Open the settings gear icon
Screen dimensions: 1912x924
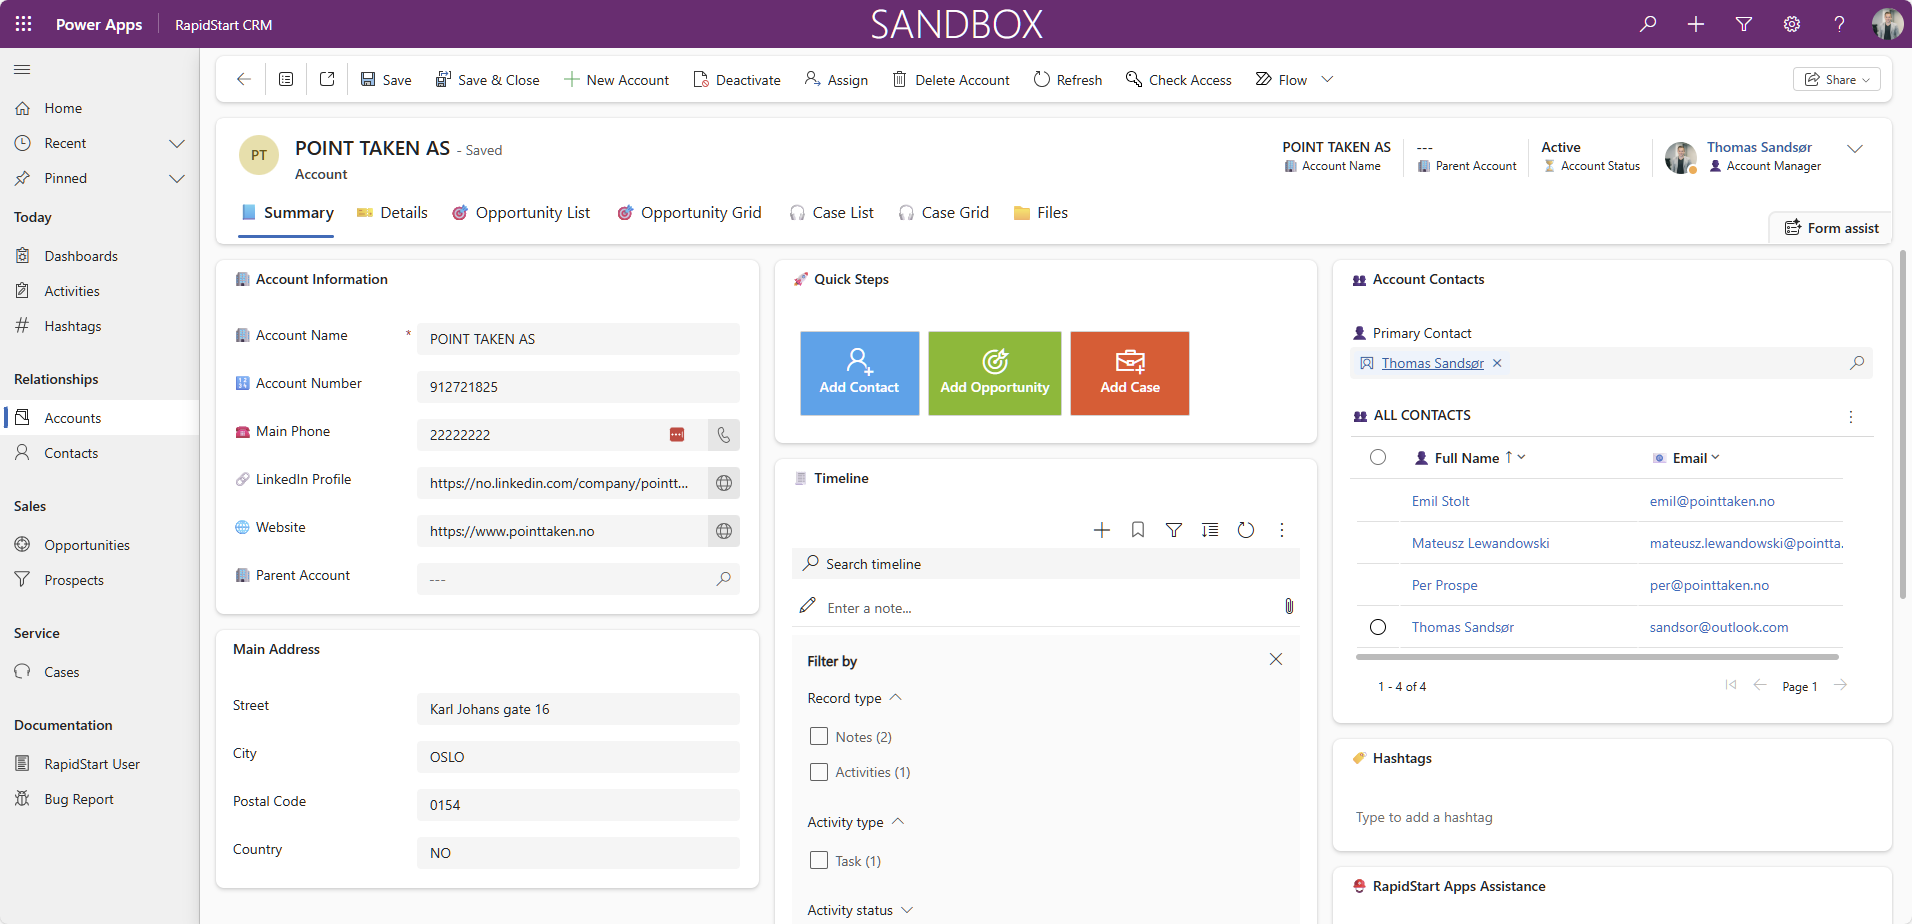click(1792, 24)
